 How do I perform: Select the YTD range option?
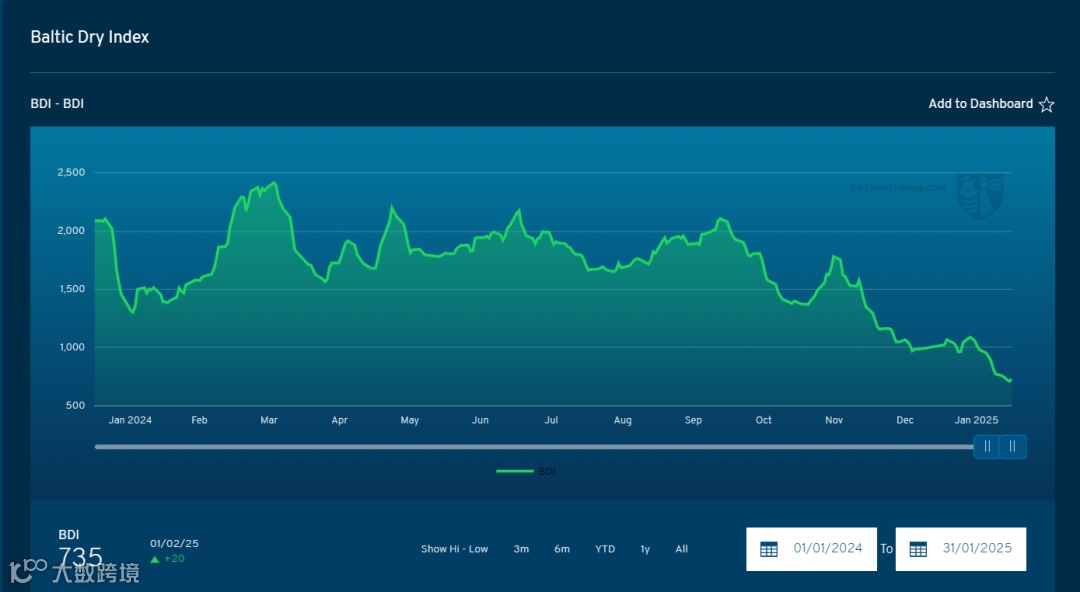(605, 549)
